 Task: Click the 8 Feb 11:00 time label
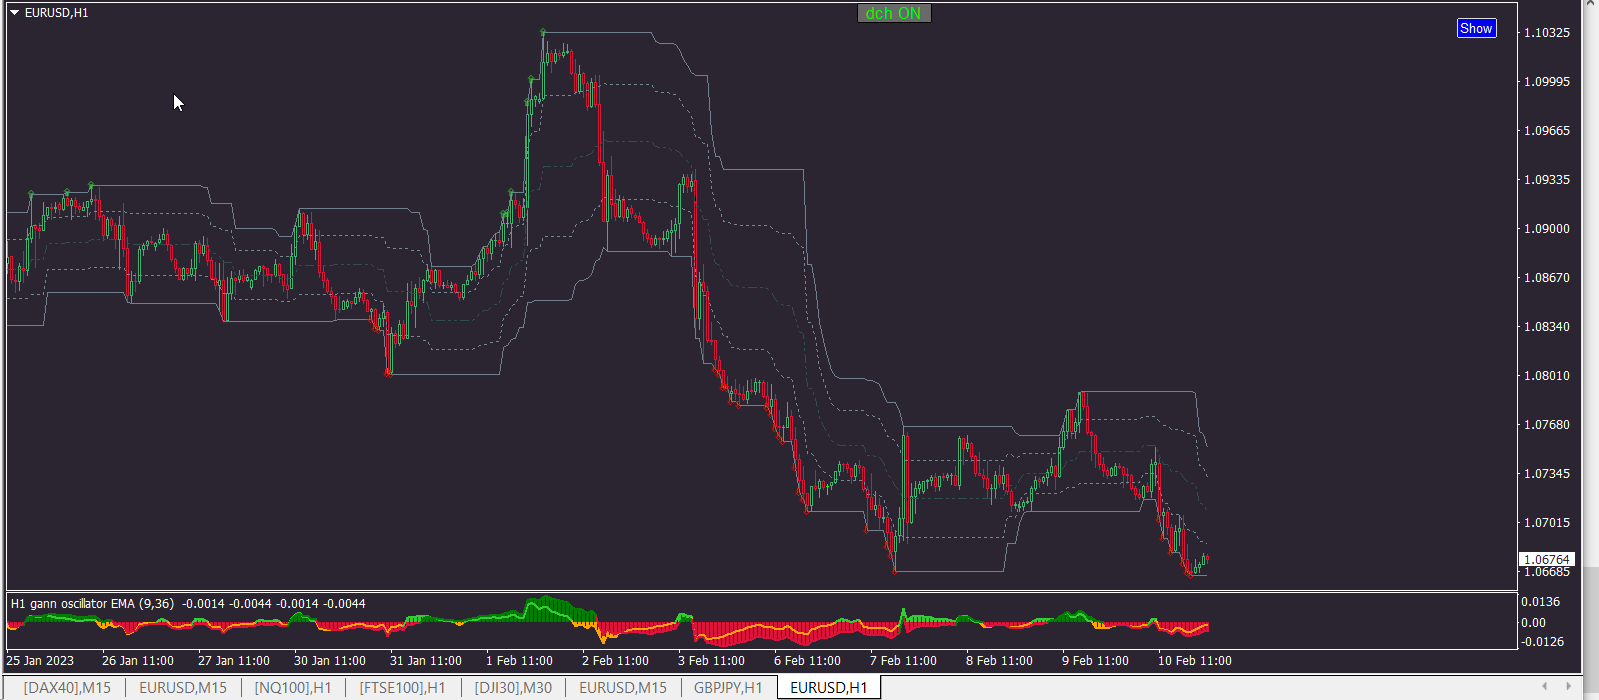[999, 661]
